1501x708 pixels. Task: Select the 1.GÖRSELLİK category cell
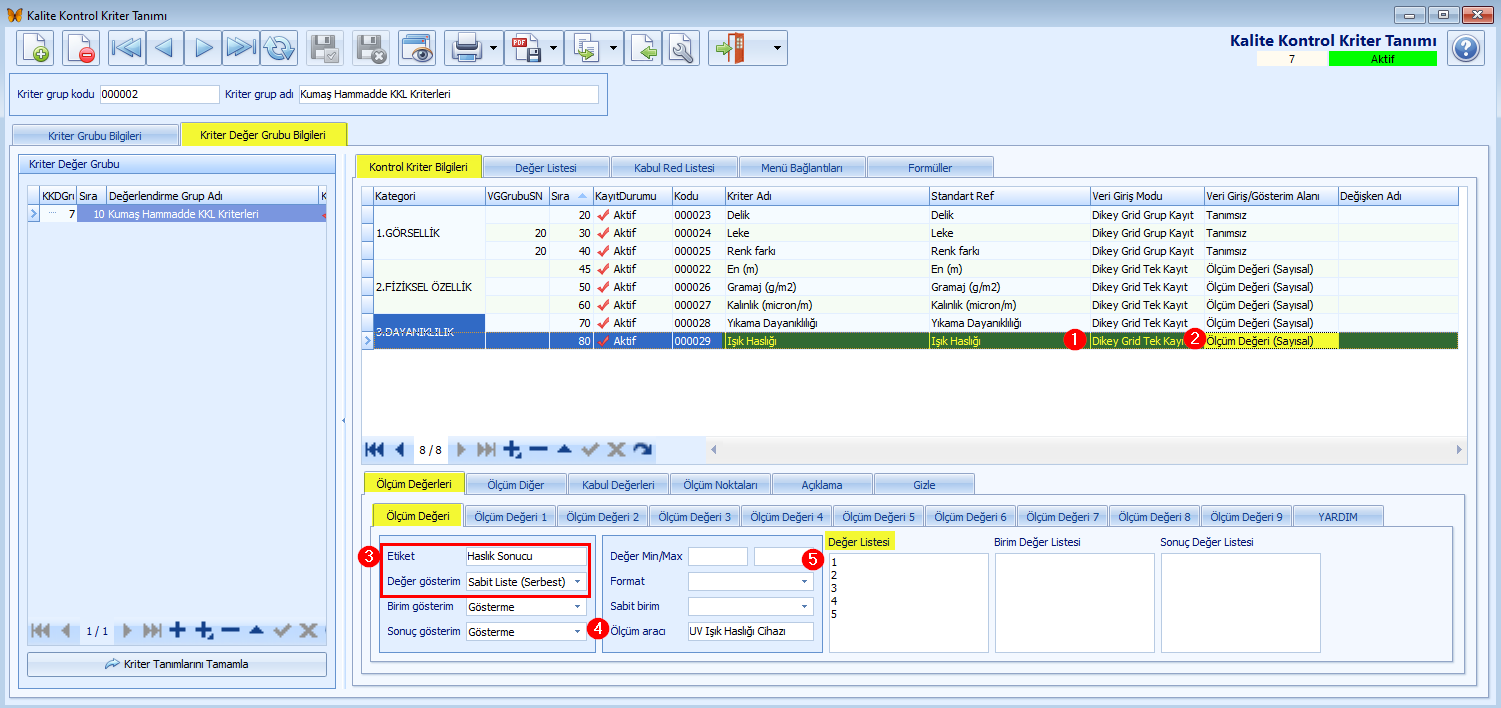429,233
